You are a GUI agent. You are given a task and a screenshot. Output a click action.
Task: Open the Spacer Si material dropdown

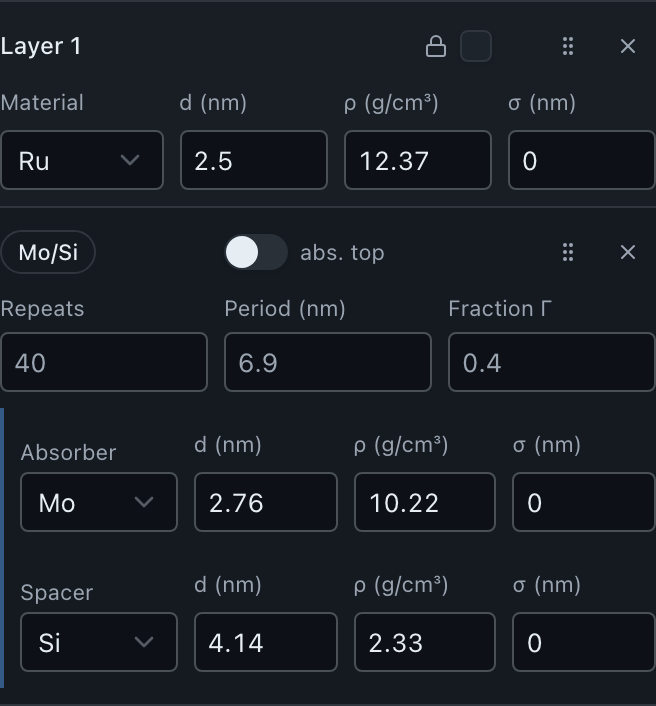[x=99, y=642]
